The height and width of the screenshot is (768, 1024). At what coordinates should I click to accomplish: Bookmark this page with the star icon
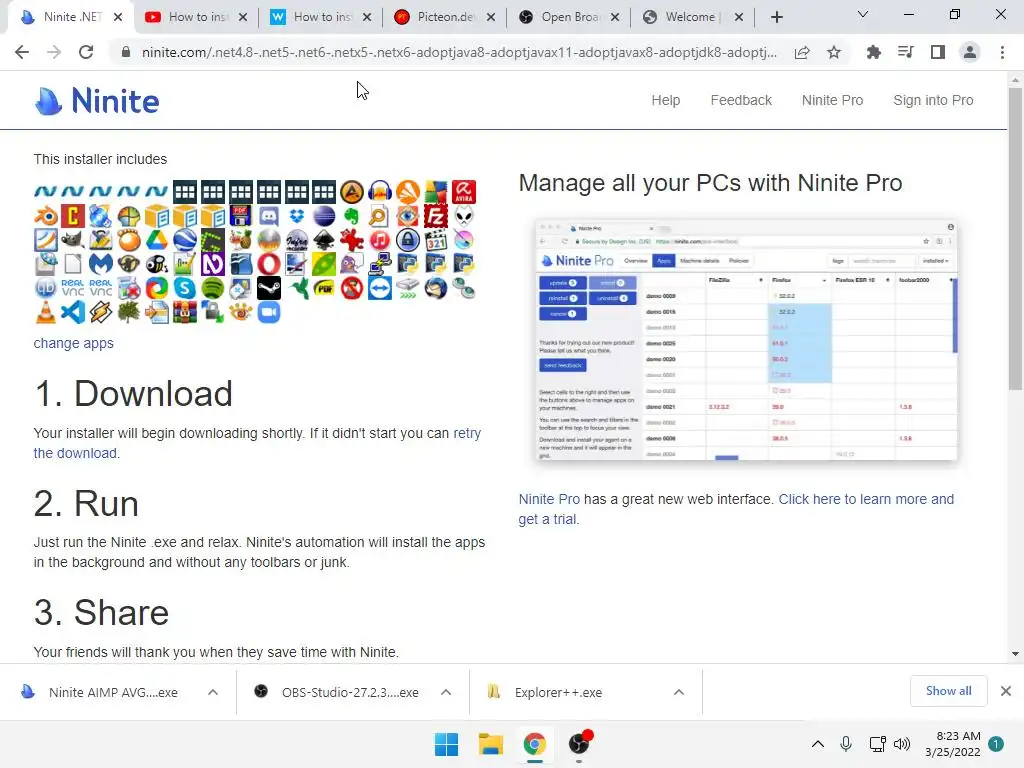[834, 52]
